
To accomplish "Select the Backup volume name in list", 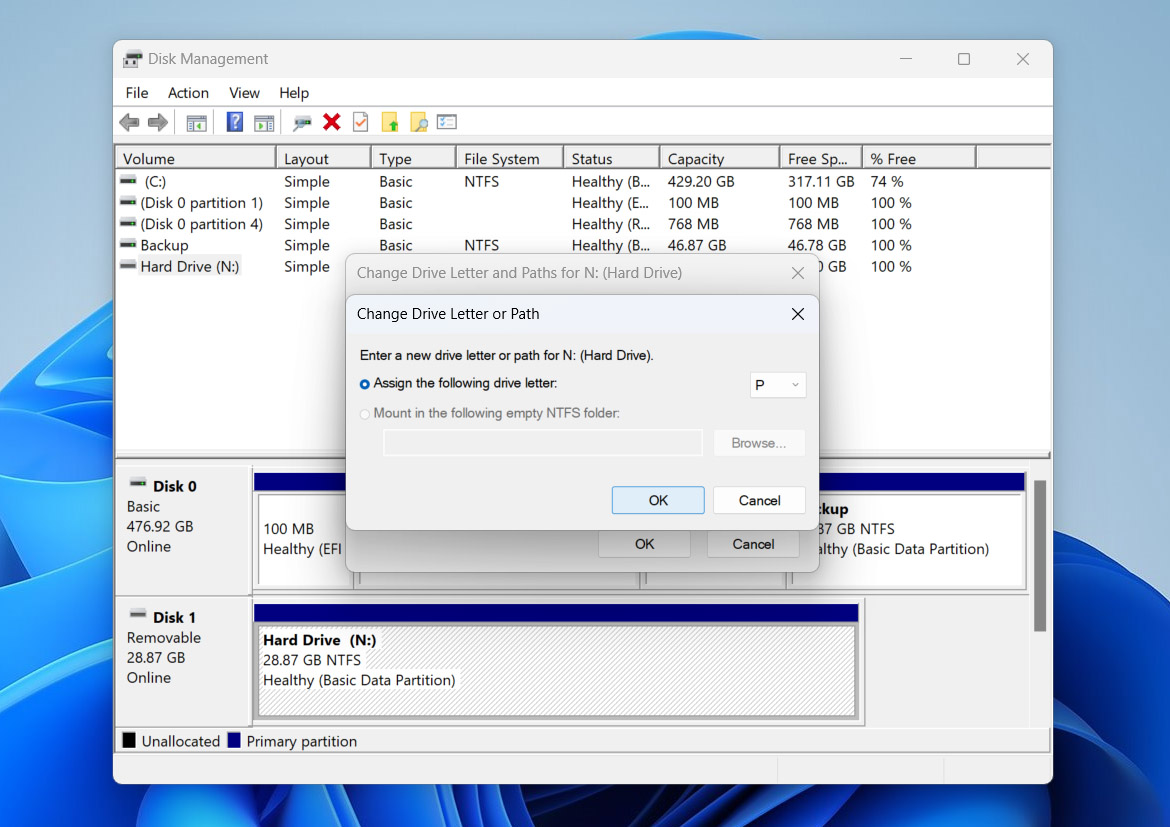I will click(164, 246).
